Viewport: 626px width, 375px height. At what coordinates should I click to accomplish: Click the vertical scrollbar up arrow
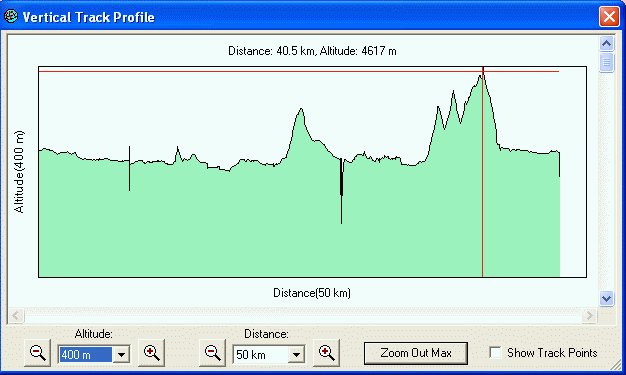pyautogui.click(x=606, y=43)
